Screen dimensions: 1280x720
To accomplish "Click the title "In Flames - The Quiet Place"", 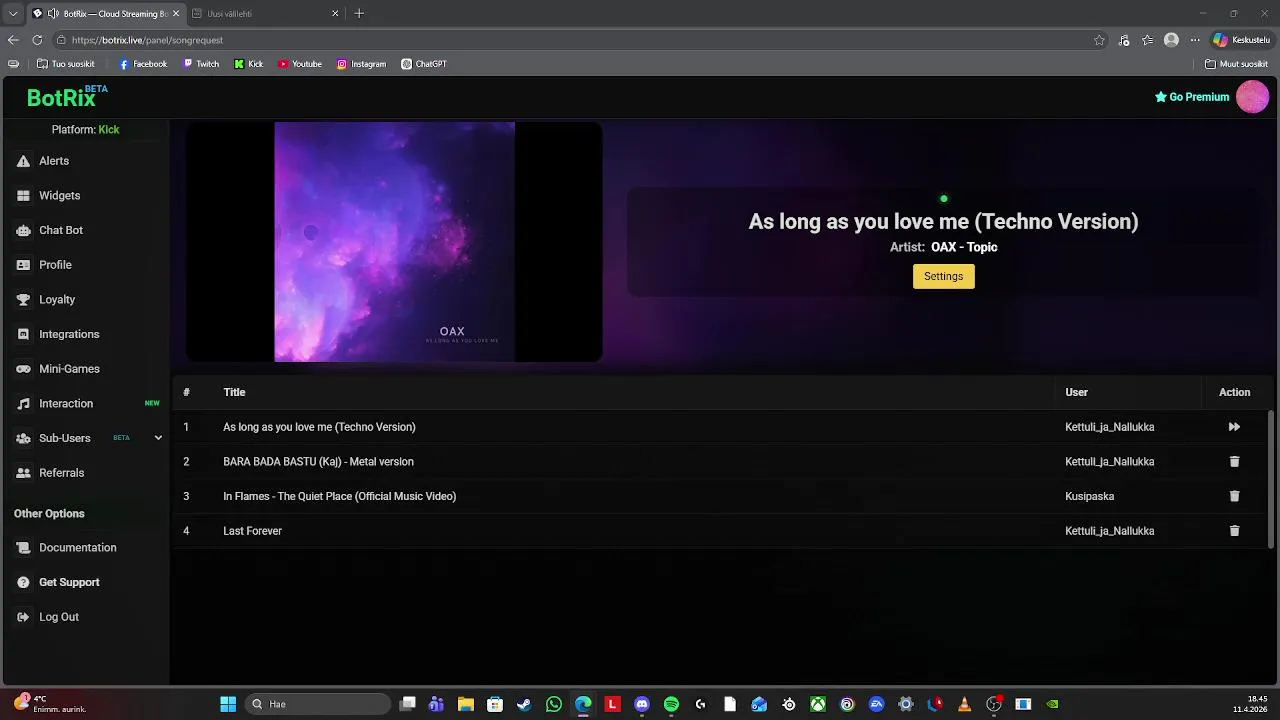I will 339,496.
